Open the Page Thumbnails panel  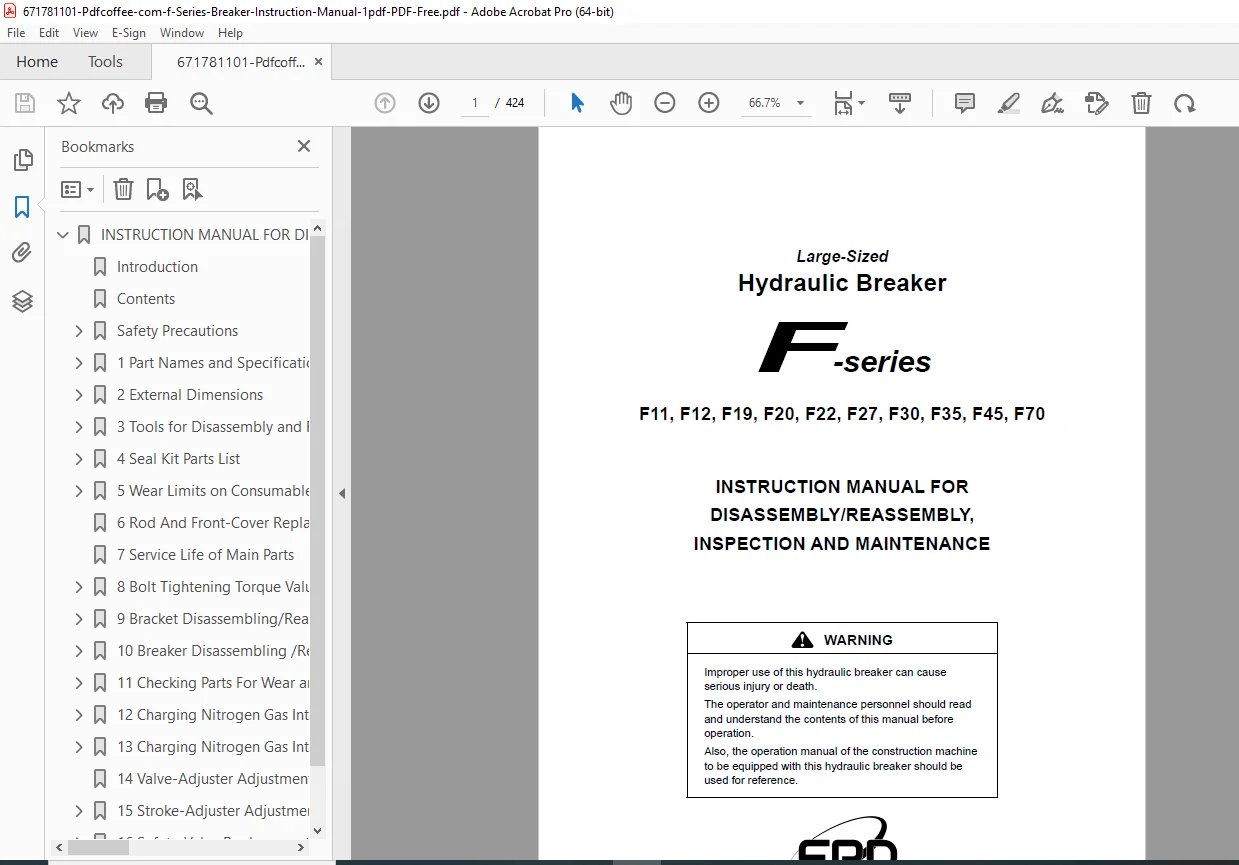click(x=22, y=160)
